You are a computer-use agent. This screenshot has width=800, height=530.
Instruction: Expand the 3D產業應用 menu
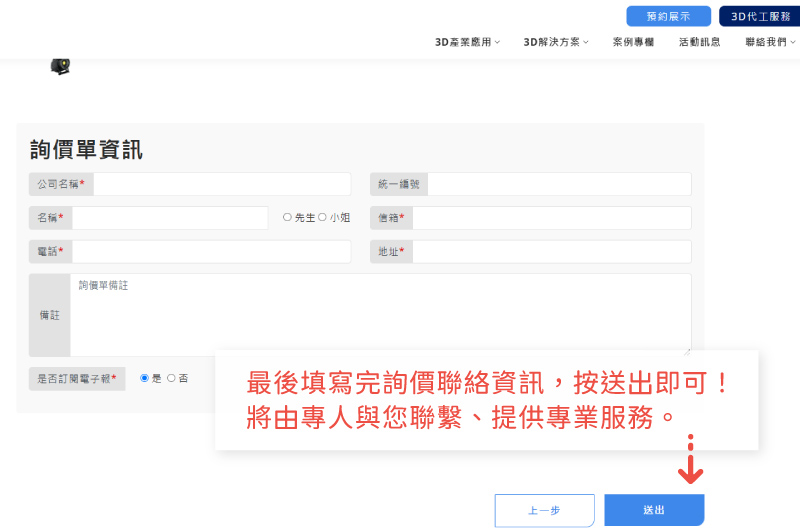point(467,42)
